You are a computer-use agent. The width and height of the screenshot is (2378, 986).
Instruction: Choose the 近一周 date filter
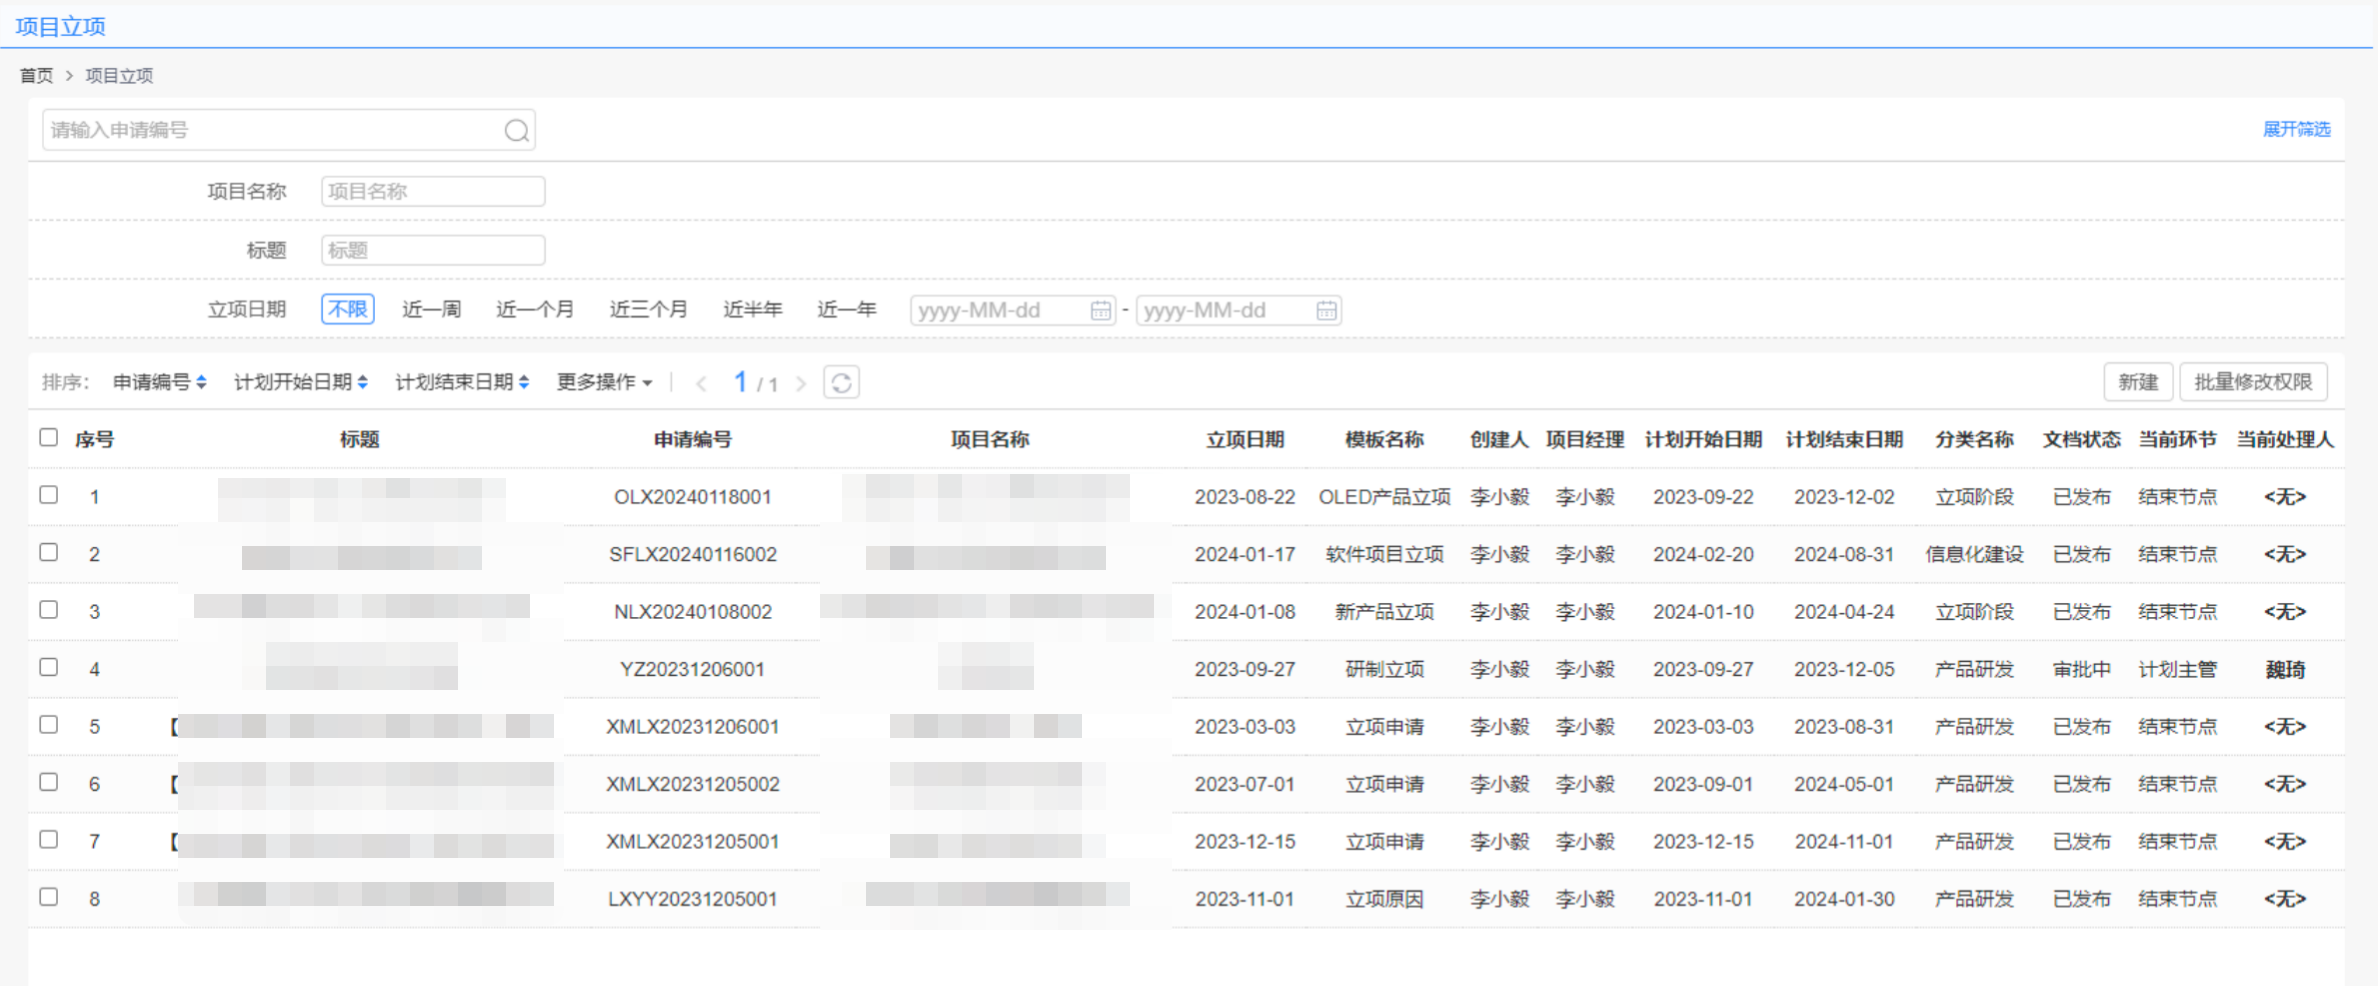point(431,310)
